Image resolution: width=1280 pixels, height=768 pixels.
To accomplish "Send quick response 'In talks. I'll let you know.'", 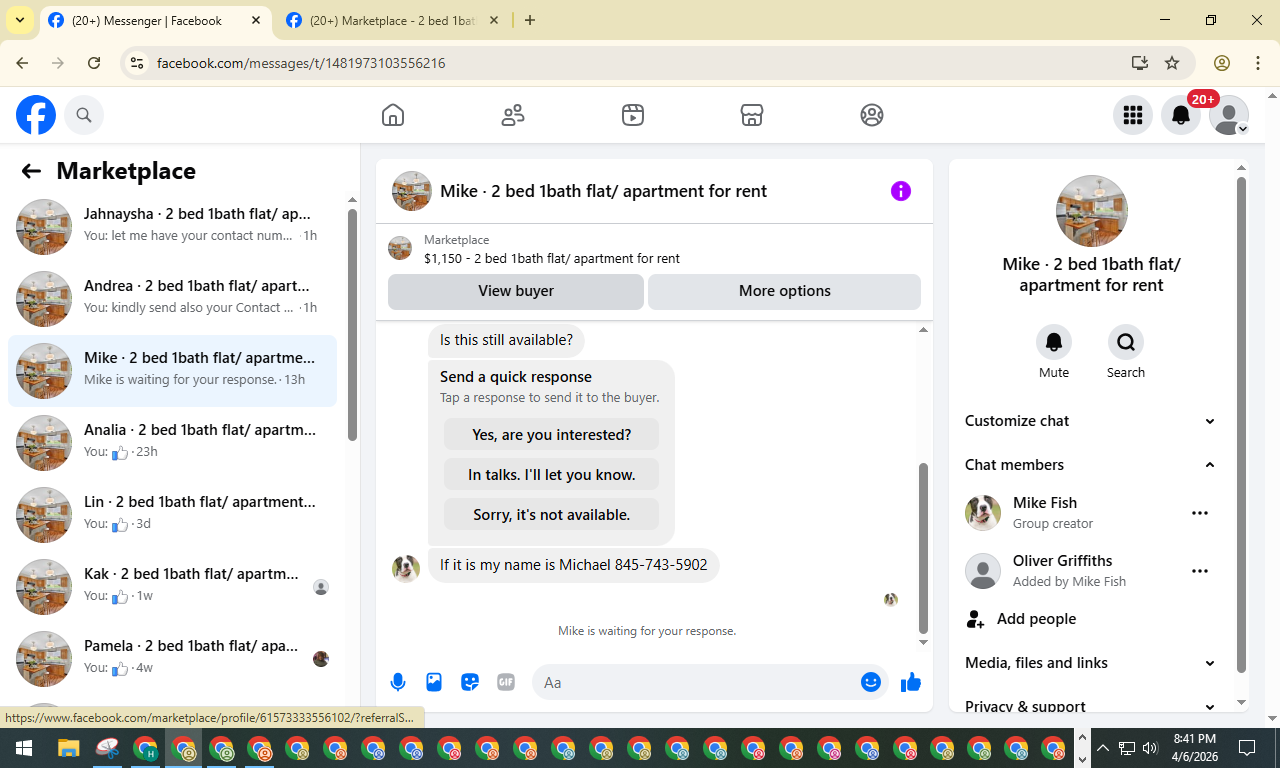I will tap(552, 475).
